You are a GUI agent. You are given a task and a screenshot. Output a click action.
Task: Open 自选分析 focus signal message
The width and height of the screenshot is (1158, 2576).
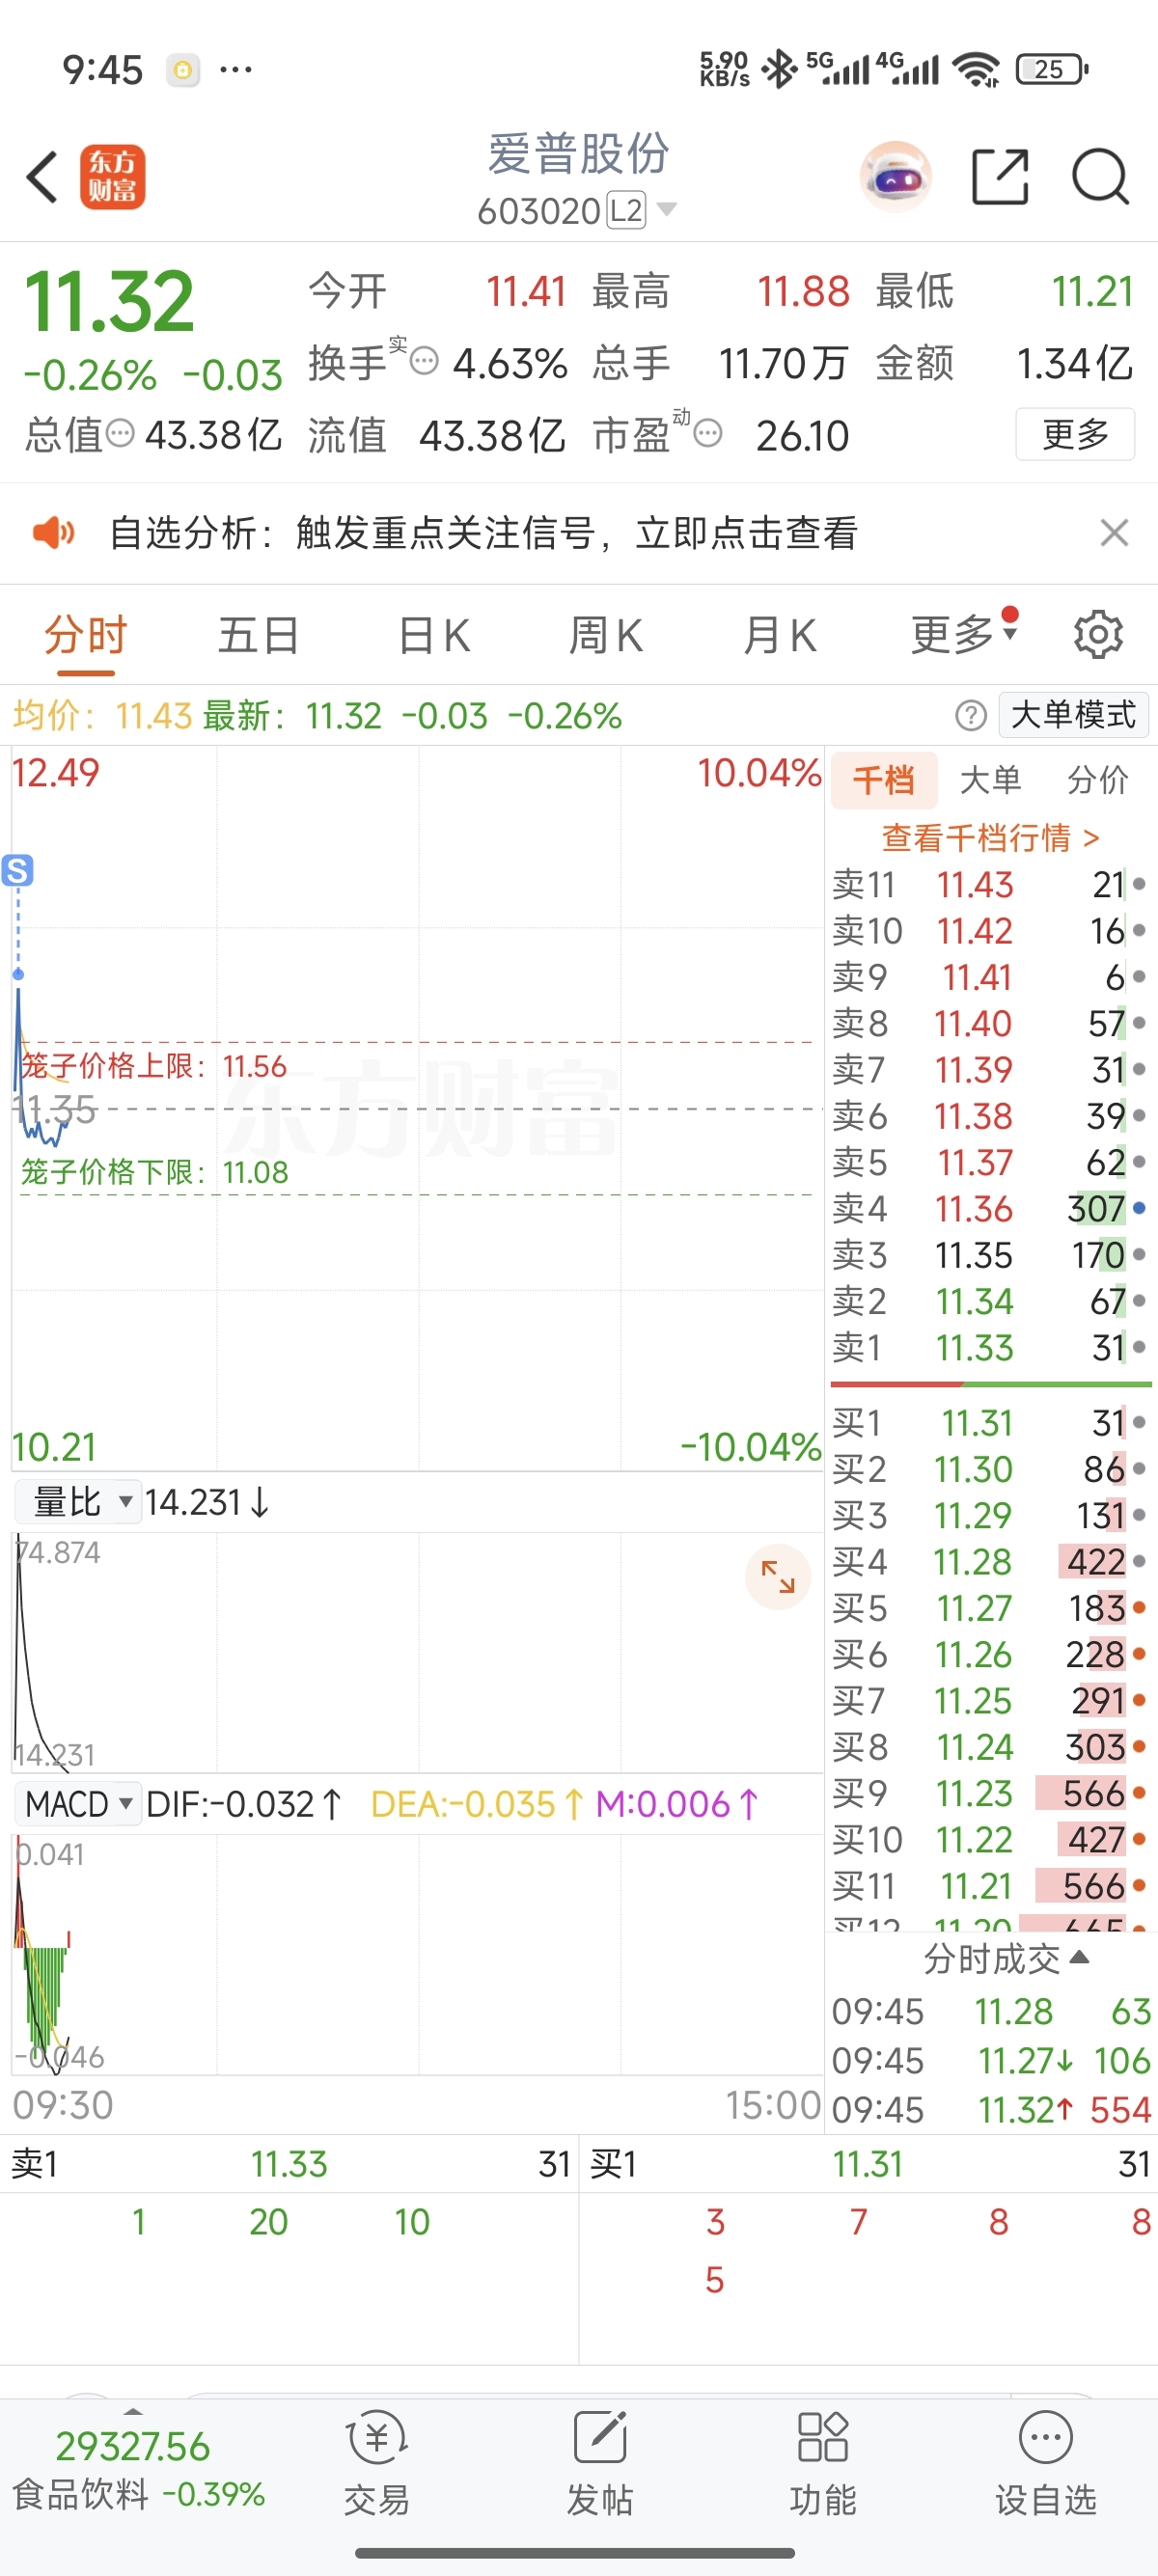pos(483,532)
